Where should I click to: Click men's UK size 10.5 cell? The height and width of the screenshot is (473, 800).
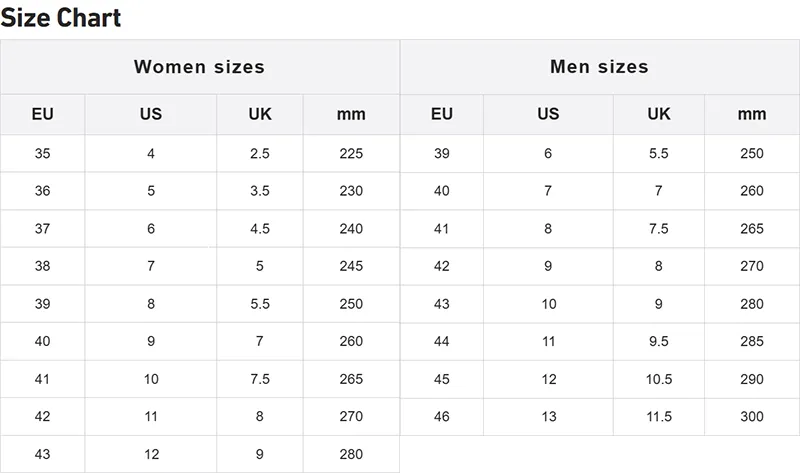658,379
